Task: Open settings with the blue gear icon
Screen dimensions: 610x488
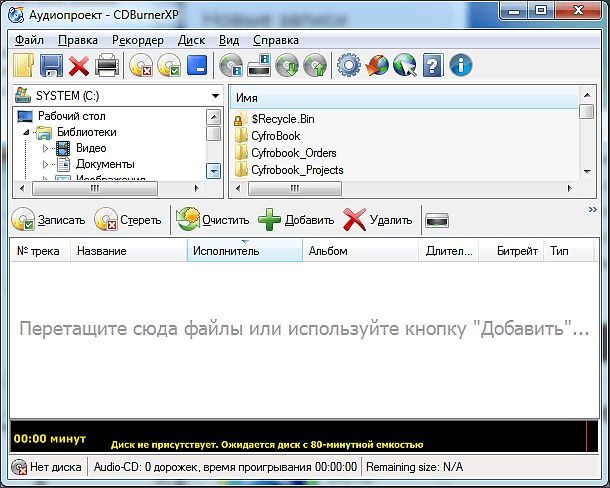Action: (349, 65)
